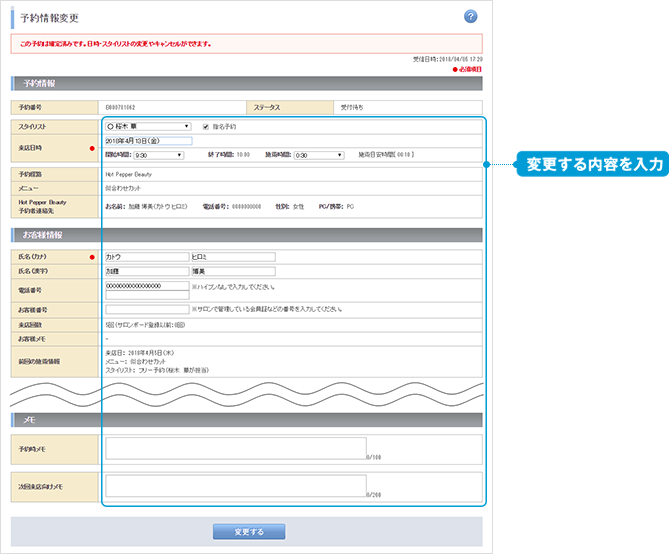Focus the お客様番号 input field
The width and height of the screenshot is (670, 554).
(x=146, y=310)
